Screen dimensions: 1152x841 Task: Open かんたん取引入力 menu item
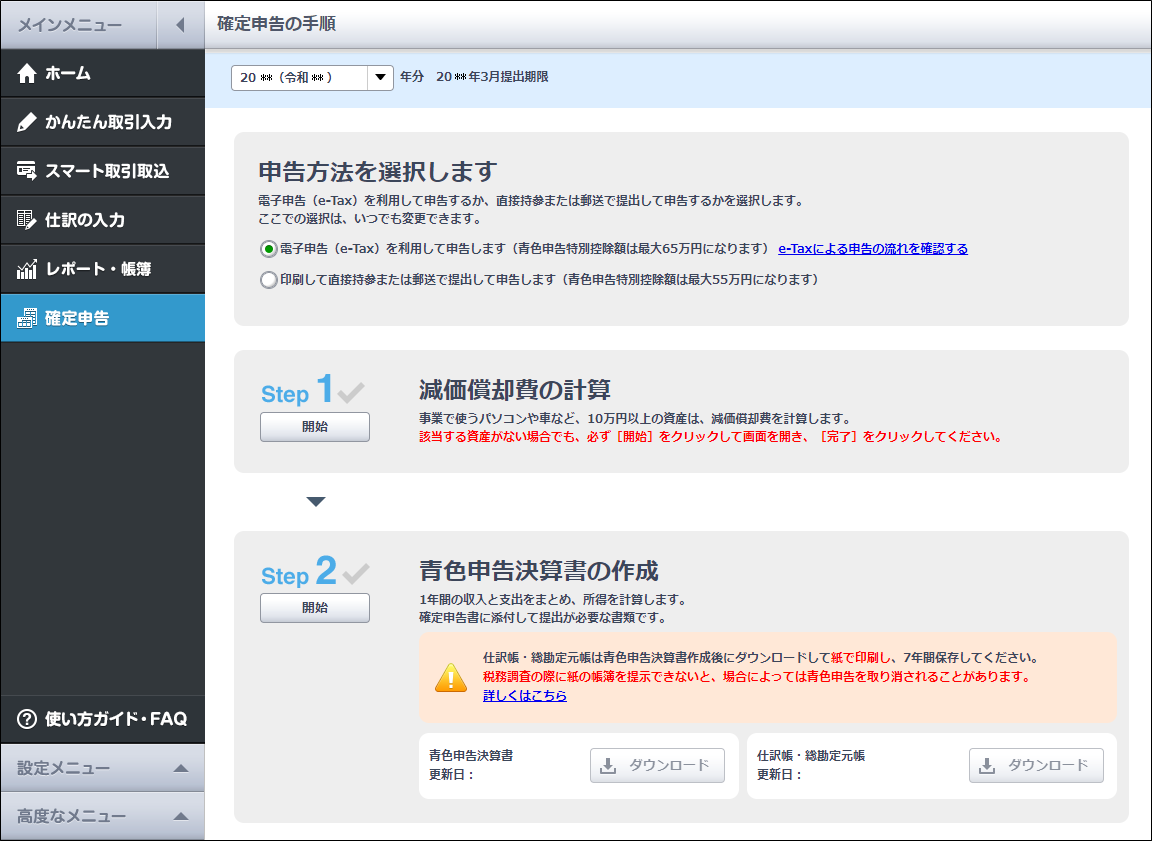click(103, 122)
